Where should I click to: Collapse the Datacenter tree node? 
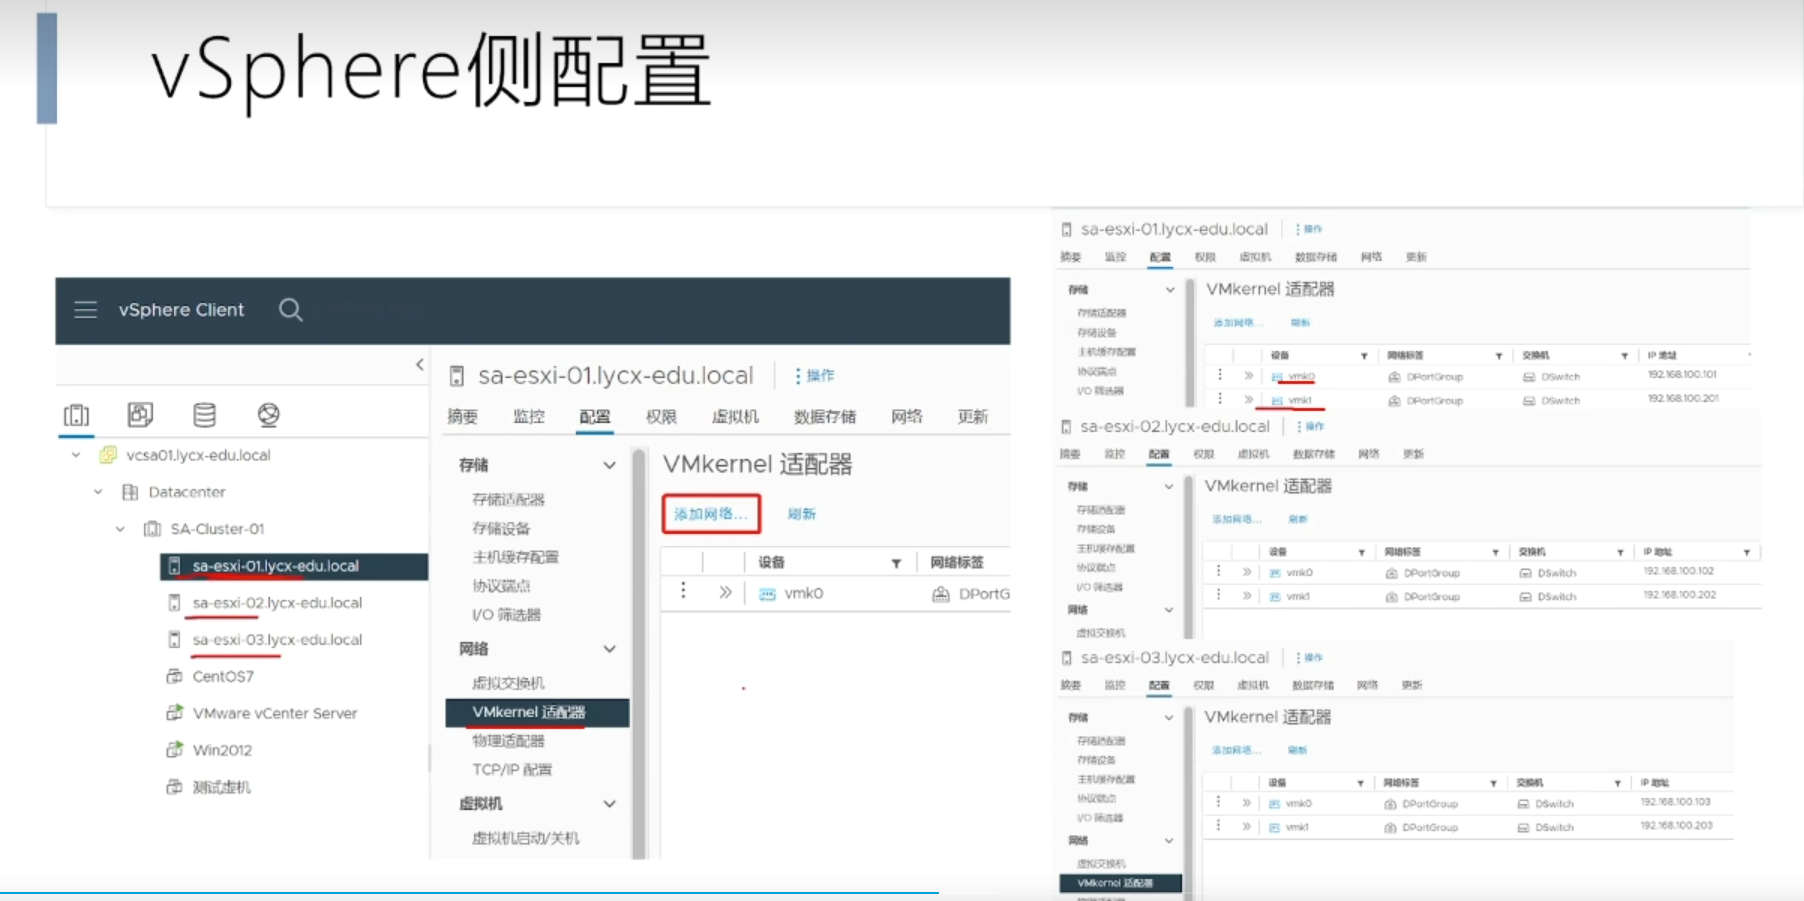[x=98, y=492]
